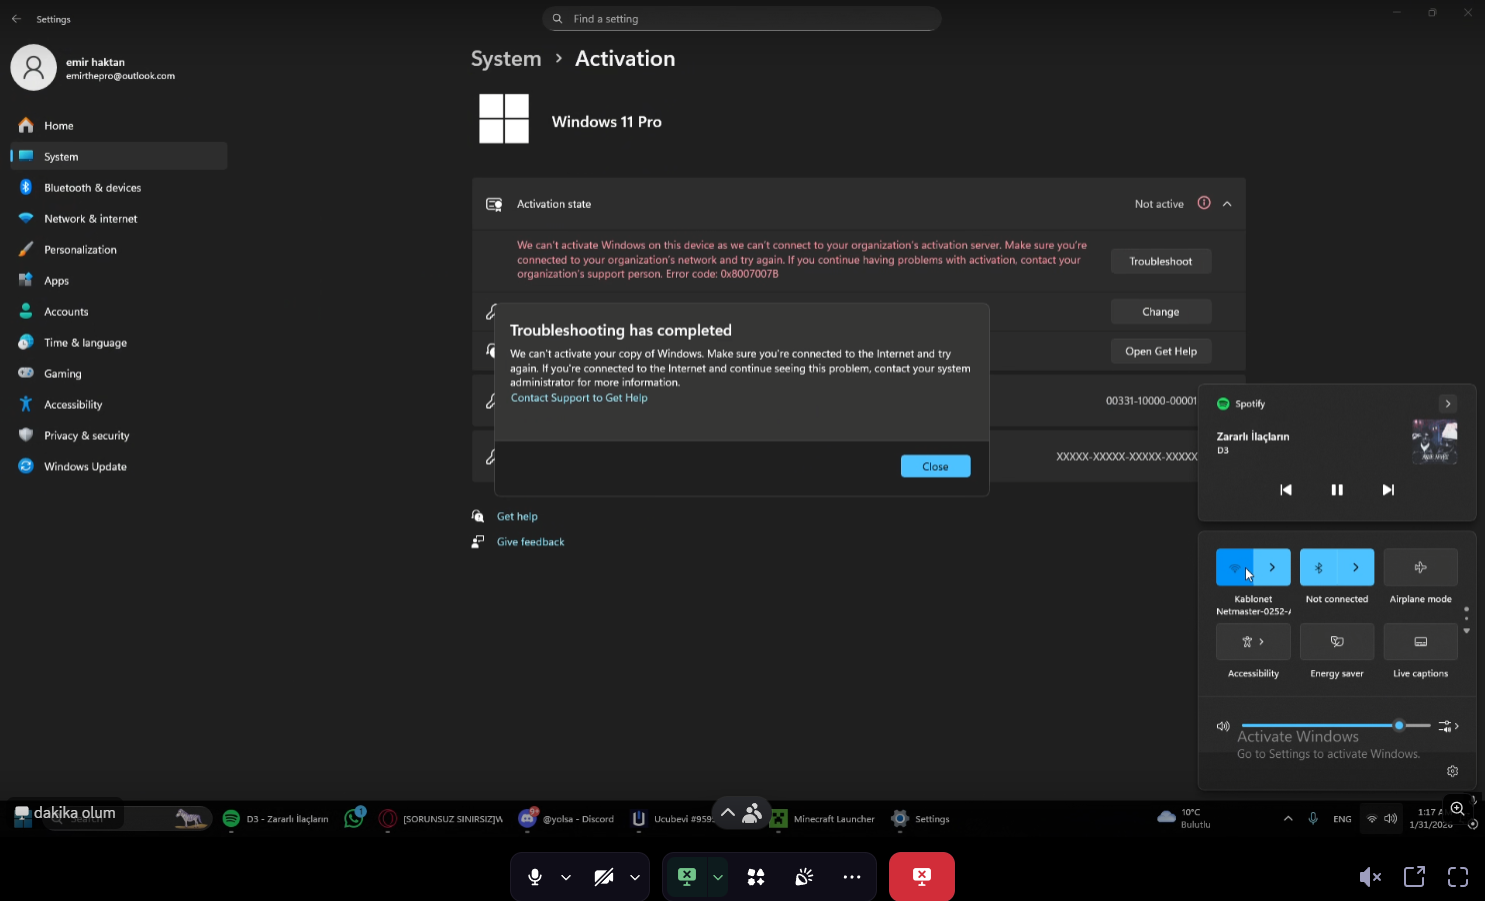Expand Wi-Fi network list chevron
The width and height of the screenshot is (1485, 901).
click(x=1272, y=567)
